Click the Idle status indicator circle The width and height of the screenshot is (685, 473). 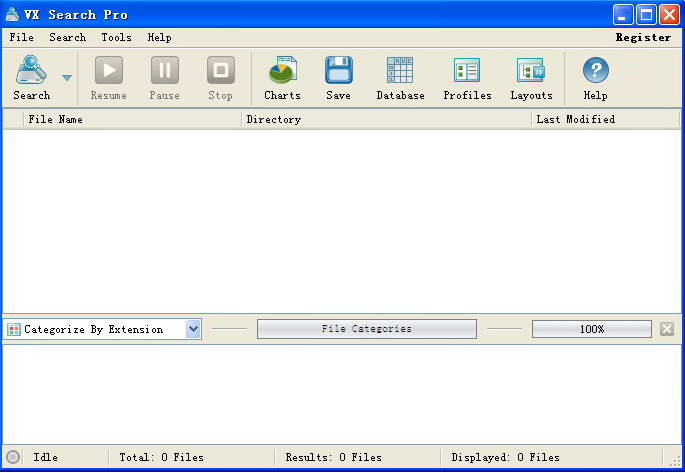point(13,457)
